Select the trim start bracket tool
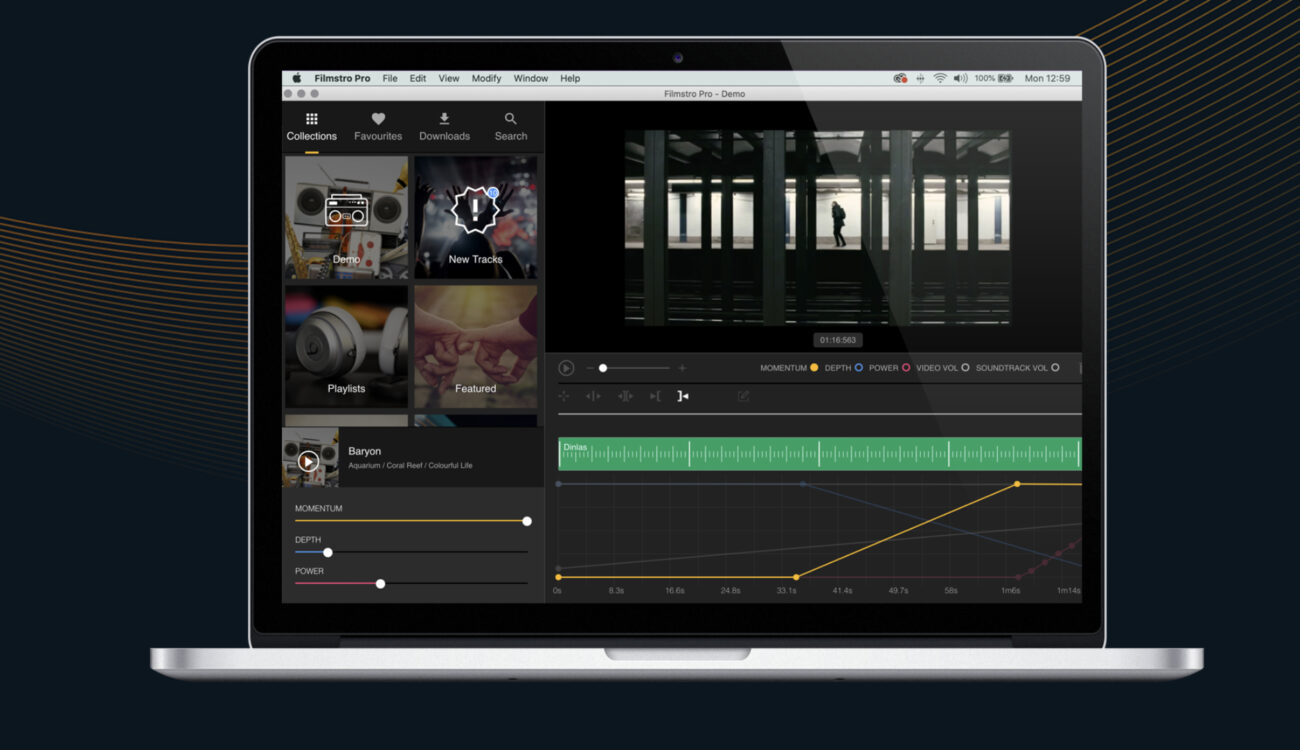Image resolution: width=1300 pixels, height=750 pixels. (x=655, y=396)
